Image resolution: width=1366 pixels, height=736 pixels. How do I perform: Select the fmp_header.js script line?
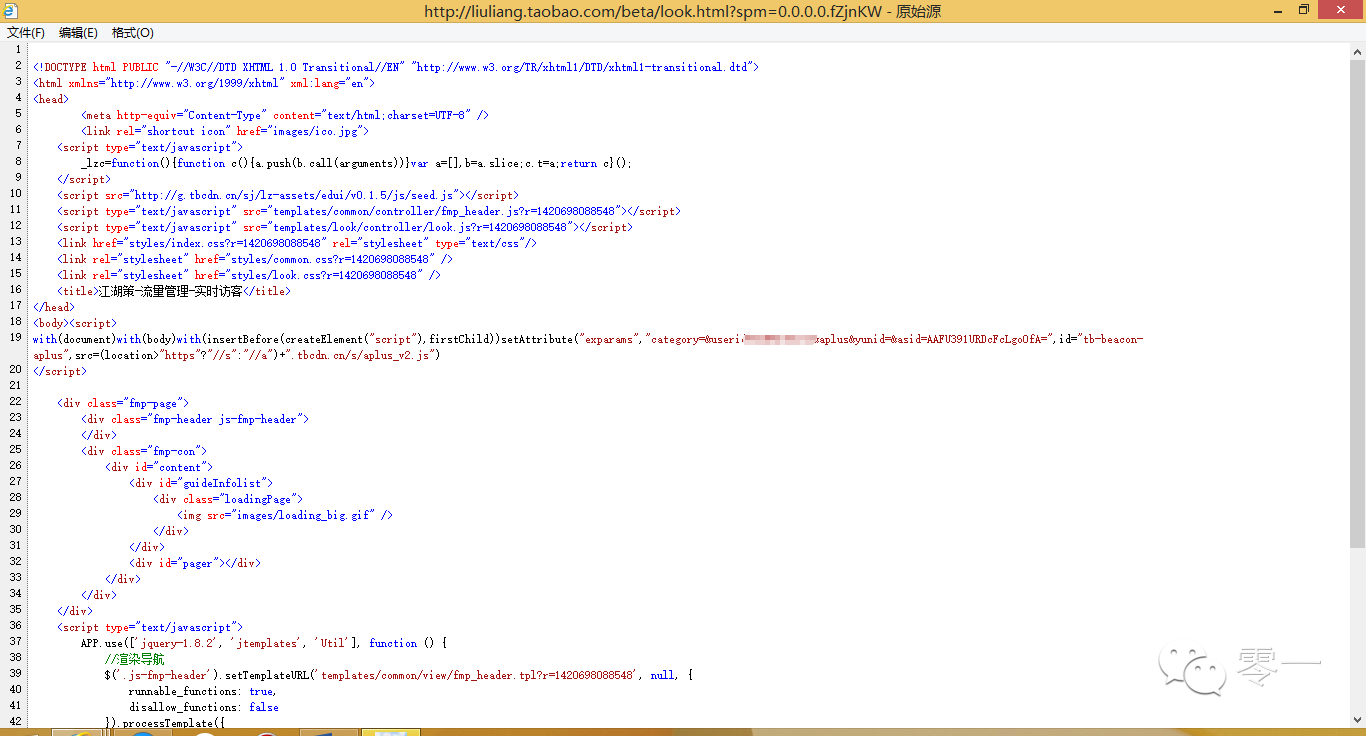click(x=369, y=211)
